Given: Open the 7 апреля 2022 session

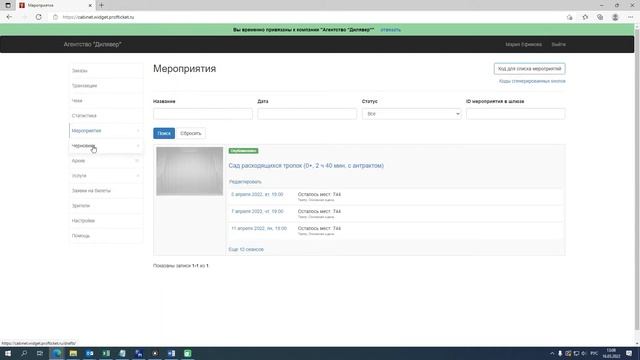Looking at the screenshot, I should (x=257, y=211).
